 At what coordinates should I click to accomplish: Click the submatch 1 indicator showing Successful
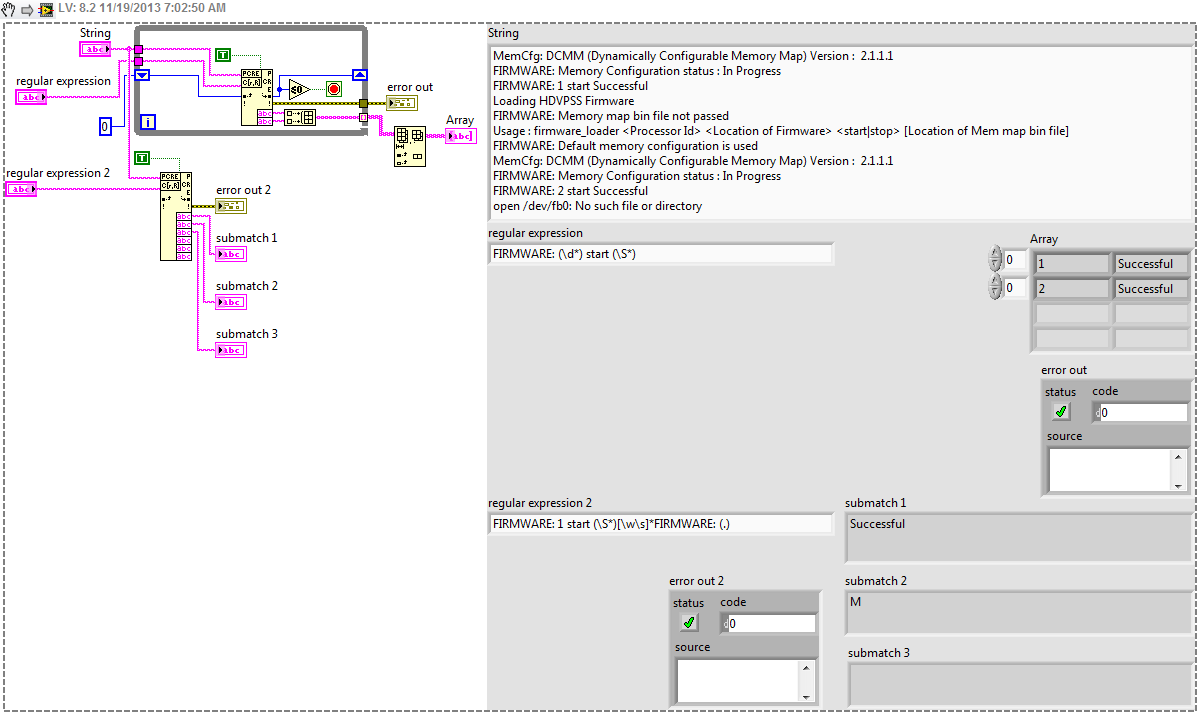point(1019,538)
